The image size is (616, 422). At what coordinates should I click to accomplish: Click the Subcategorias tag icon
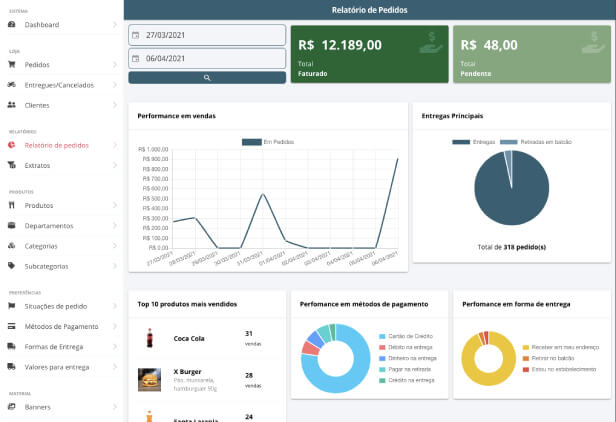pos(11,266)
